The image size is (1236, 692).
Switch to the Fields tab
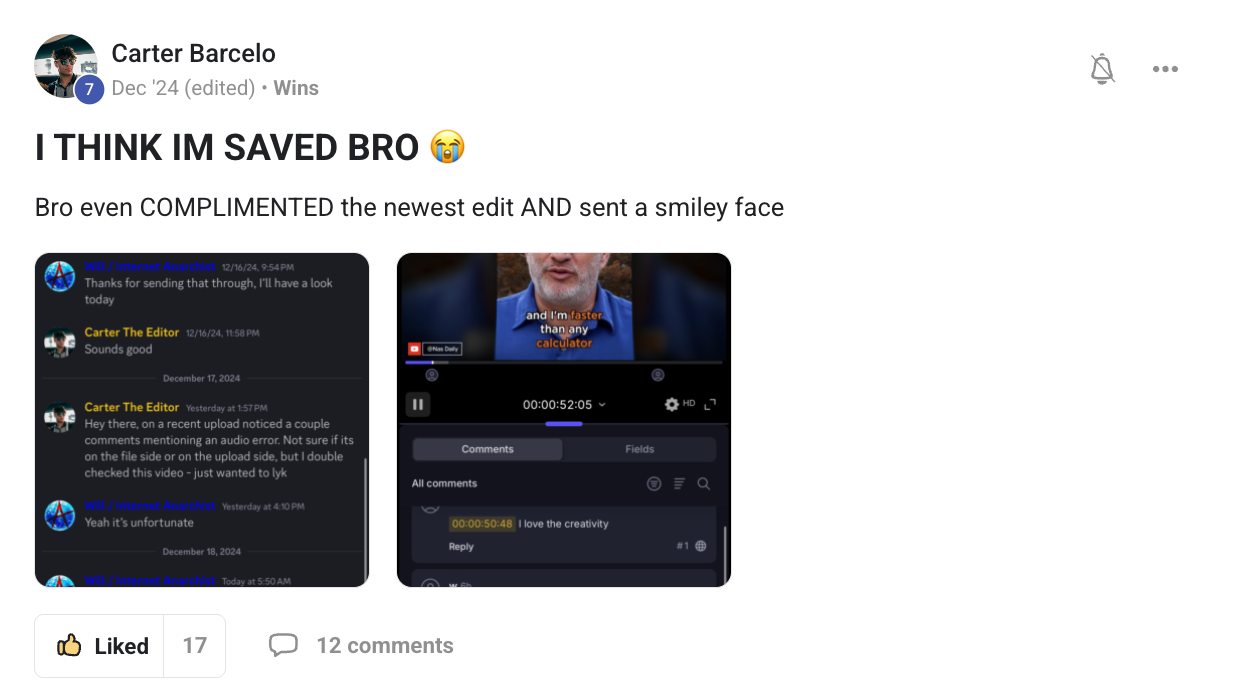[x=640, y=449]
